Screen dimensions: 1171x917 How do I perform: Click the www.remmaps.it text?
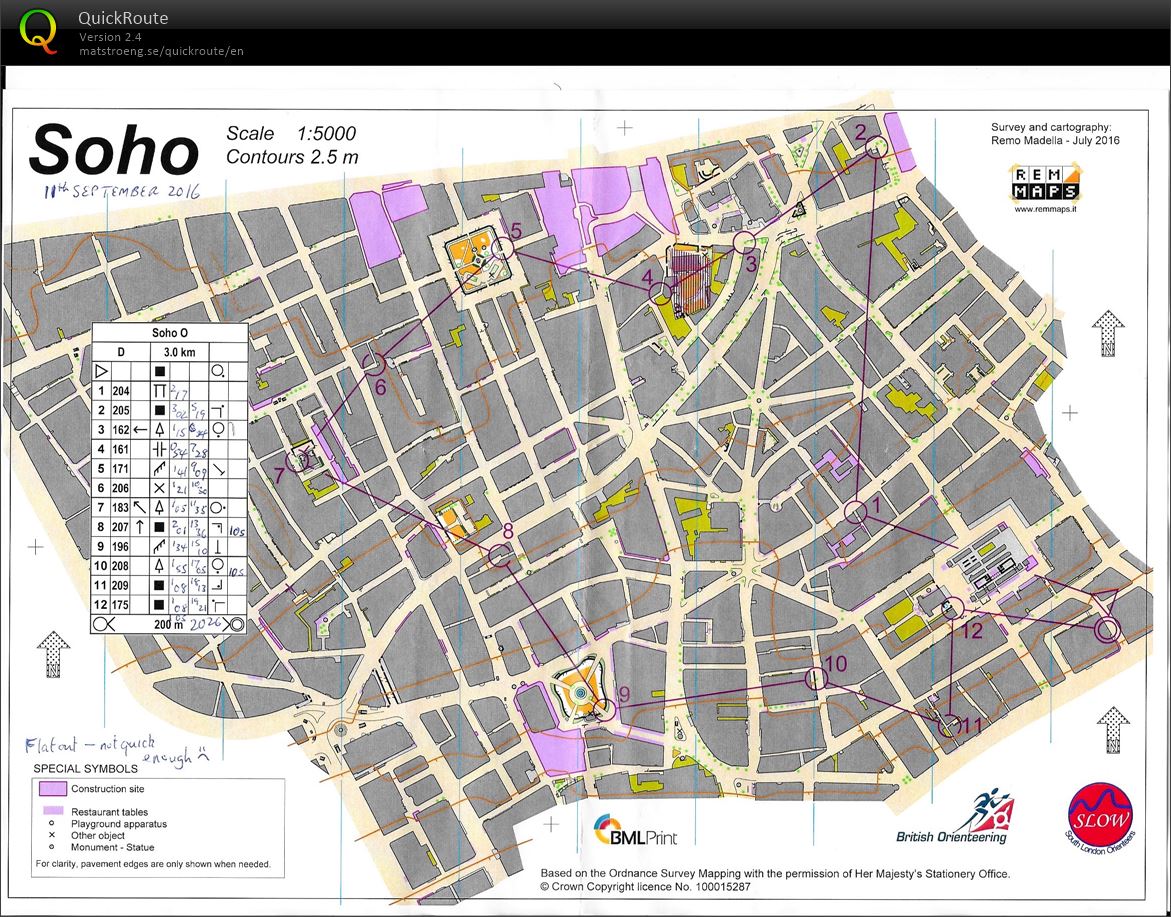tap(1046, 209)
